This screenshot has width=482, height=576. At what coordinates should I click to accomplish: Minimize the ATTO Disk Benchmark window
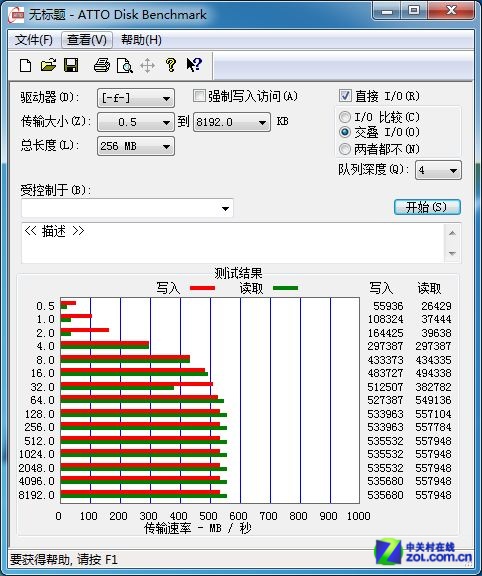click(x=387, y=11)
